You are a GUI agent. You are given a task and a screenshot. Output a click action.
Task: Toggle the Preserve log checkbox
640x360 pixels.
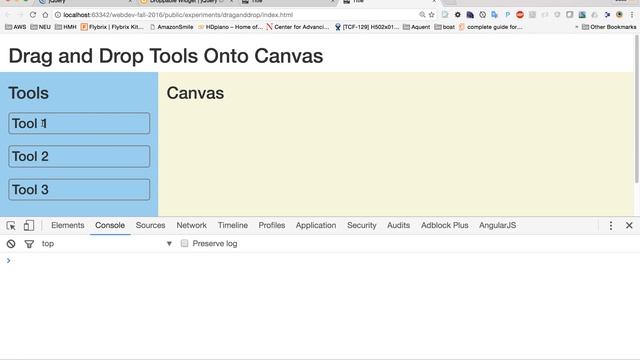pos(184,243)
